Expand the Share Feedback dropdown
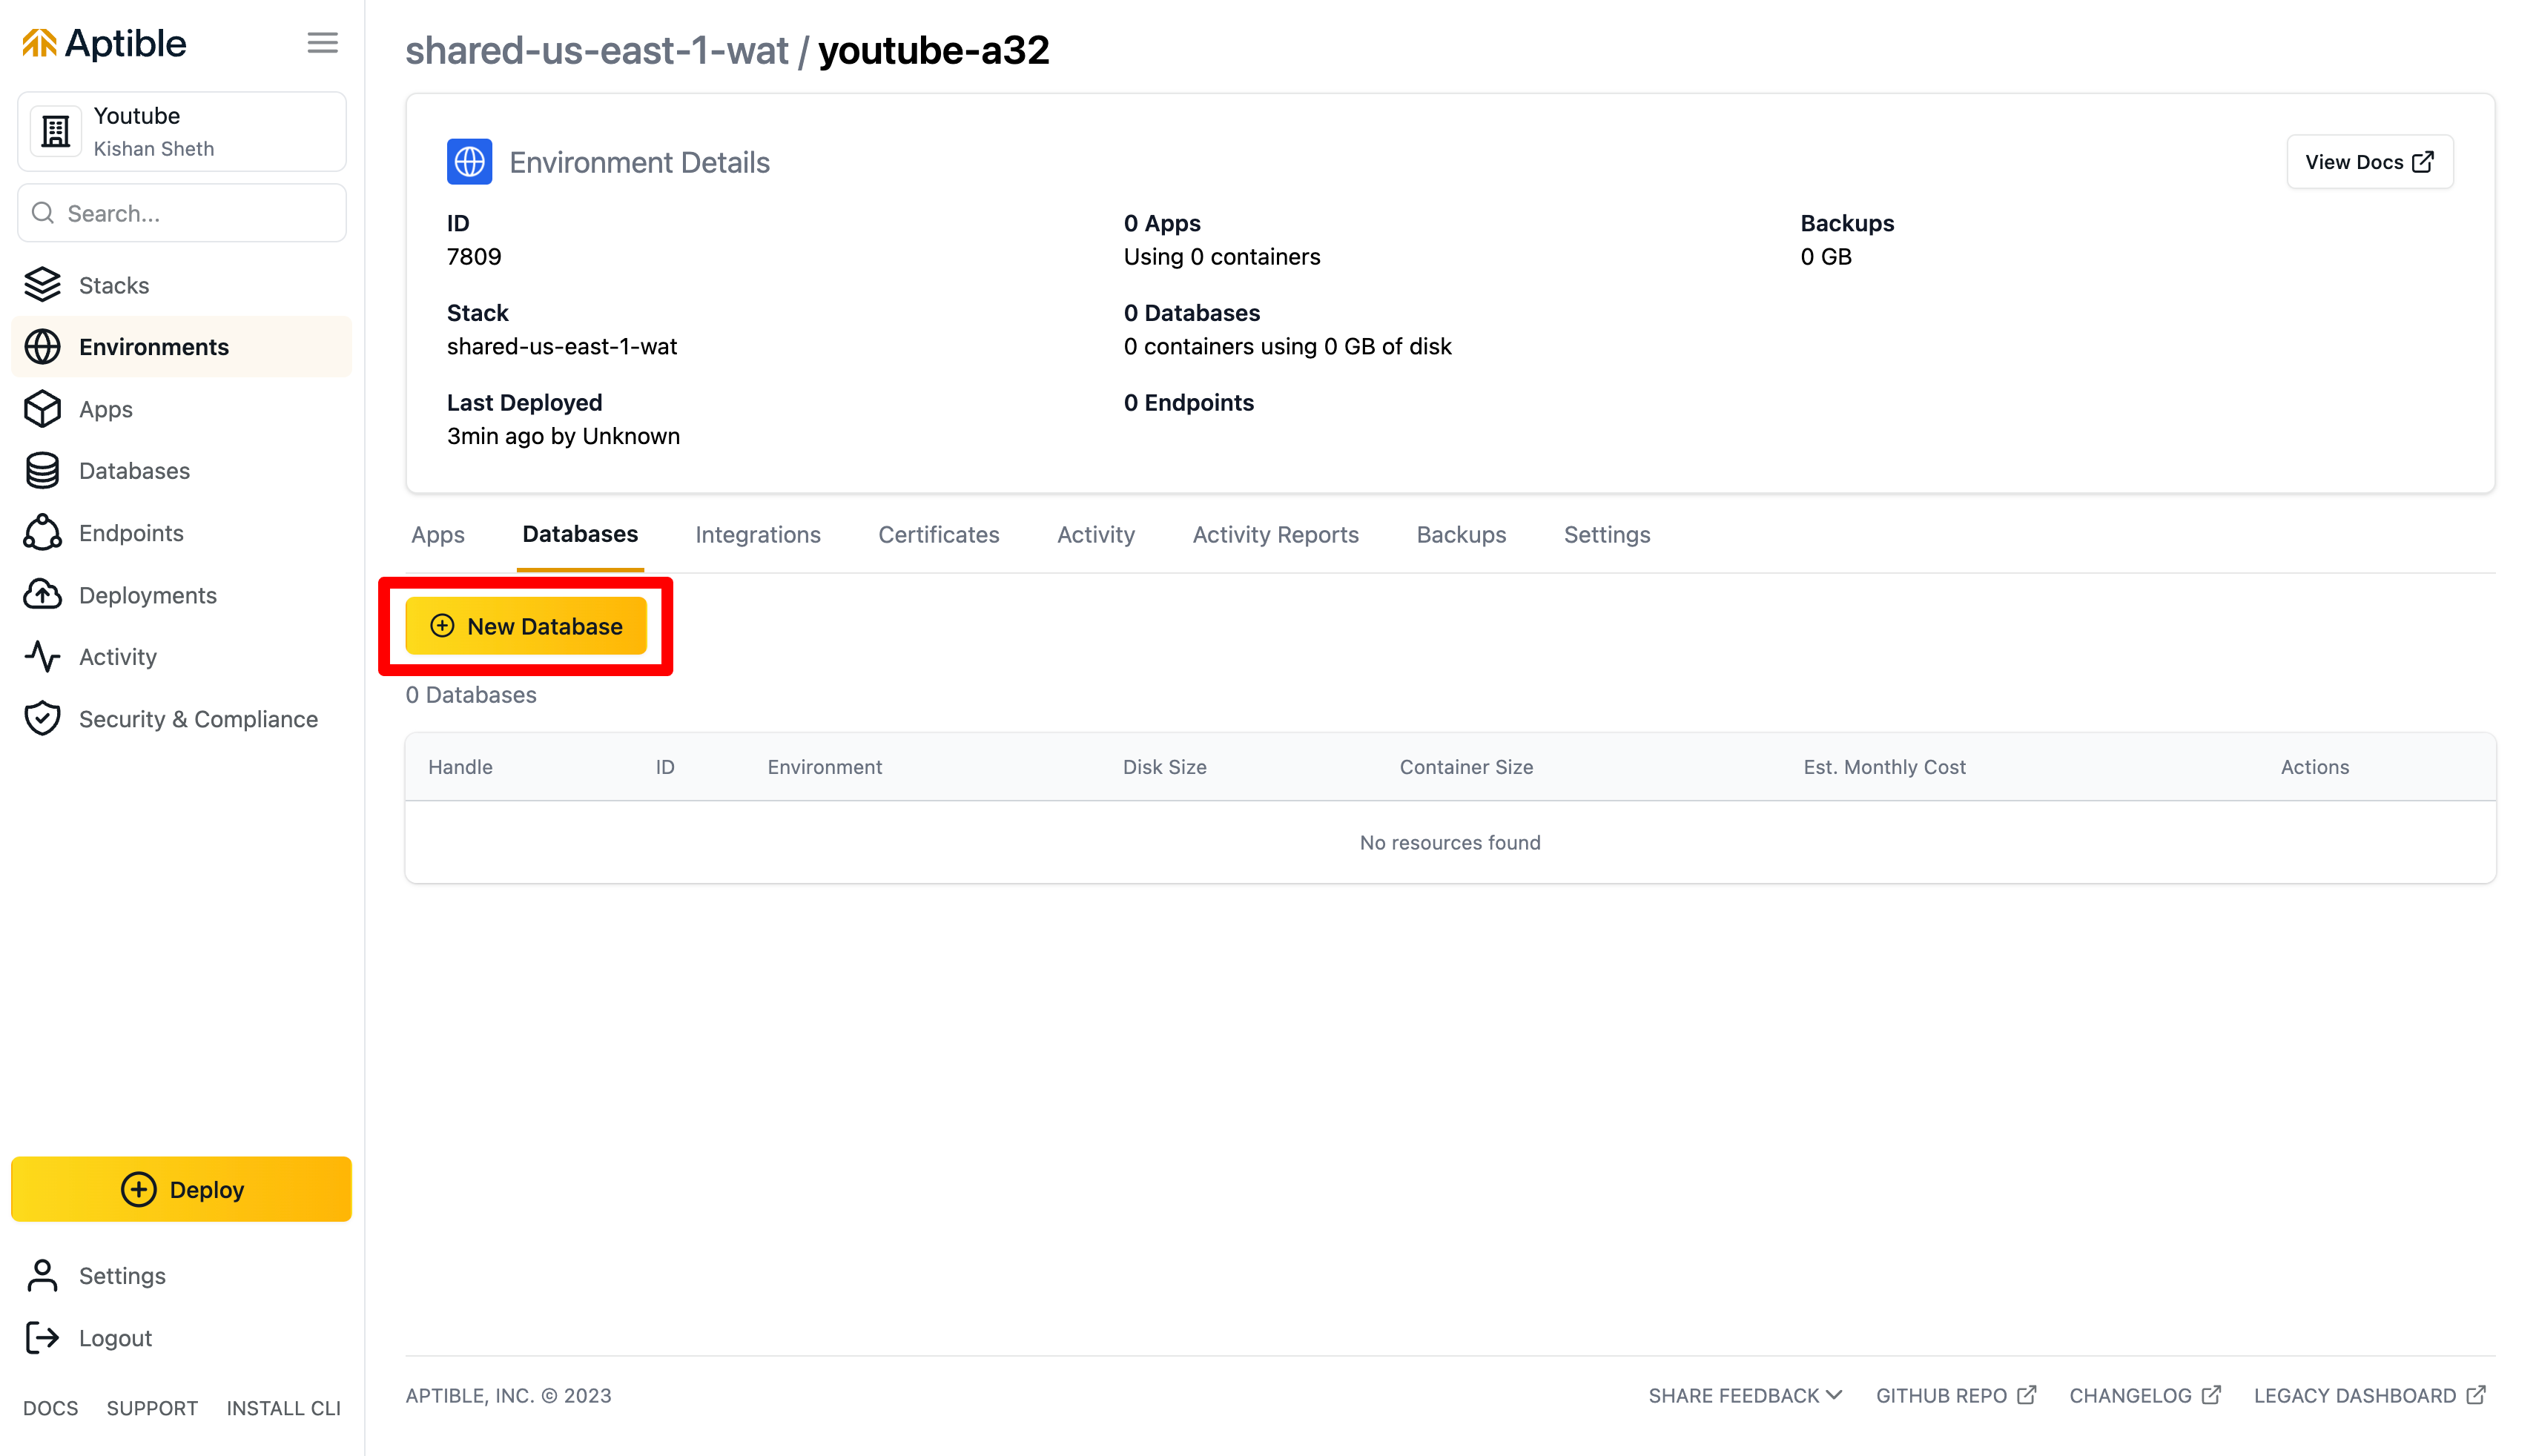 point(1744,1396)
